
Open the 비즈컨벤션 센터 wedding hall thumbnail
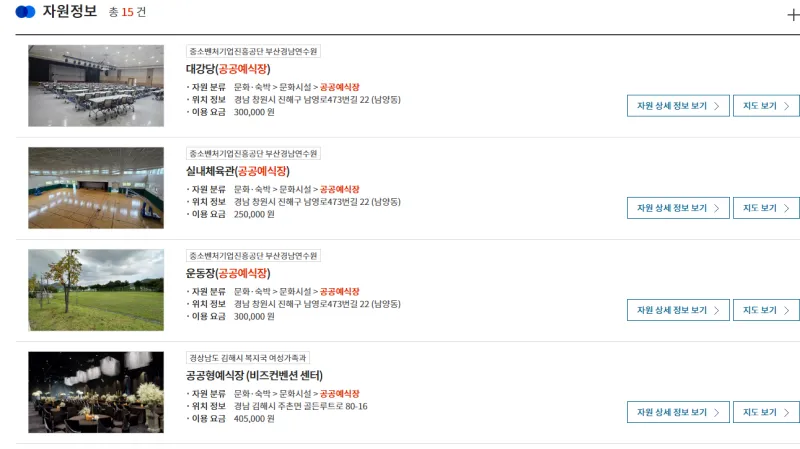[96, 392]
